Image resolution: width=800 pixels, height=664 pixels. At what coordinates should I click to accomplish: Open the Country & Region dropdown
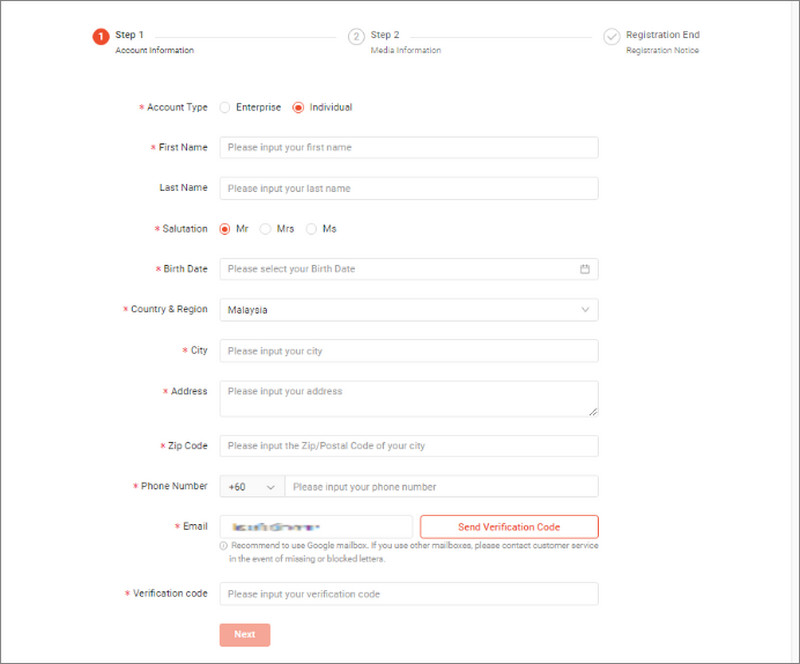point(408,309)
